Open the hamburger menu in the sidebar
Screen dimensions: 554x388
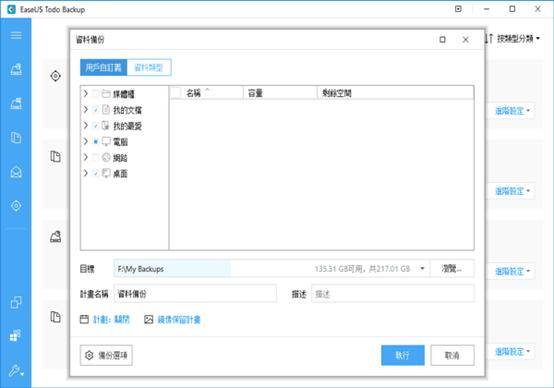pyautogui.click(x=16, y=35)
